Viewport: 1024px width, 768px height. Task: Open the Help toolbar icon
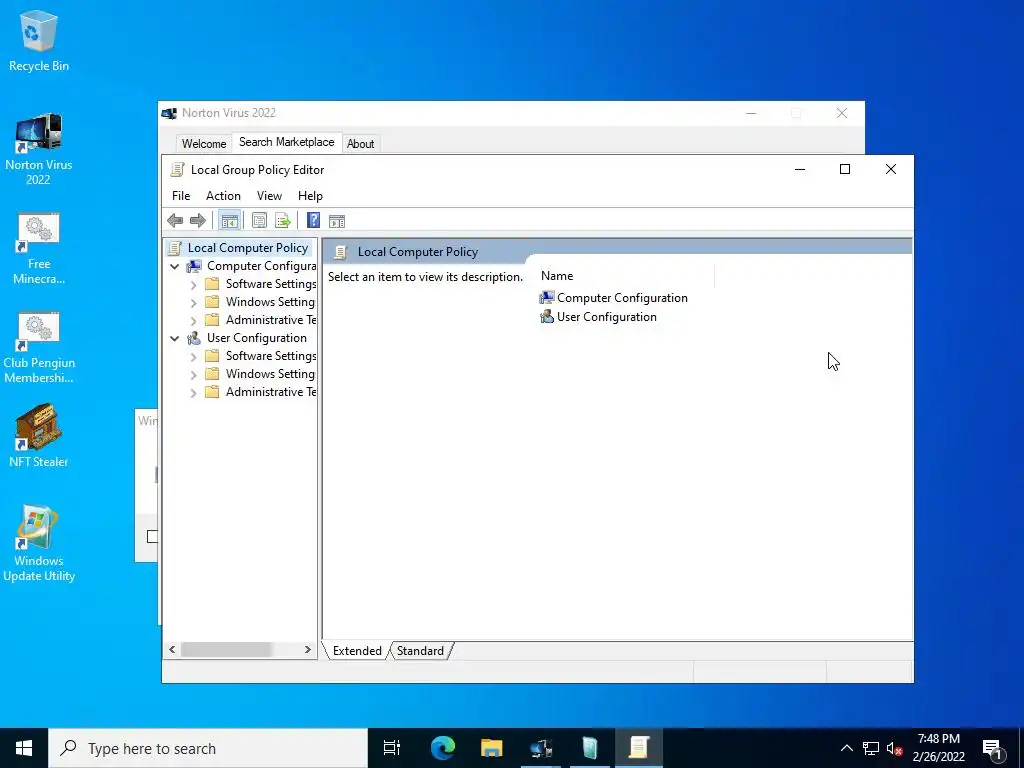click(313, 221)
